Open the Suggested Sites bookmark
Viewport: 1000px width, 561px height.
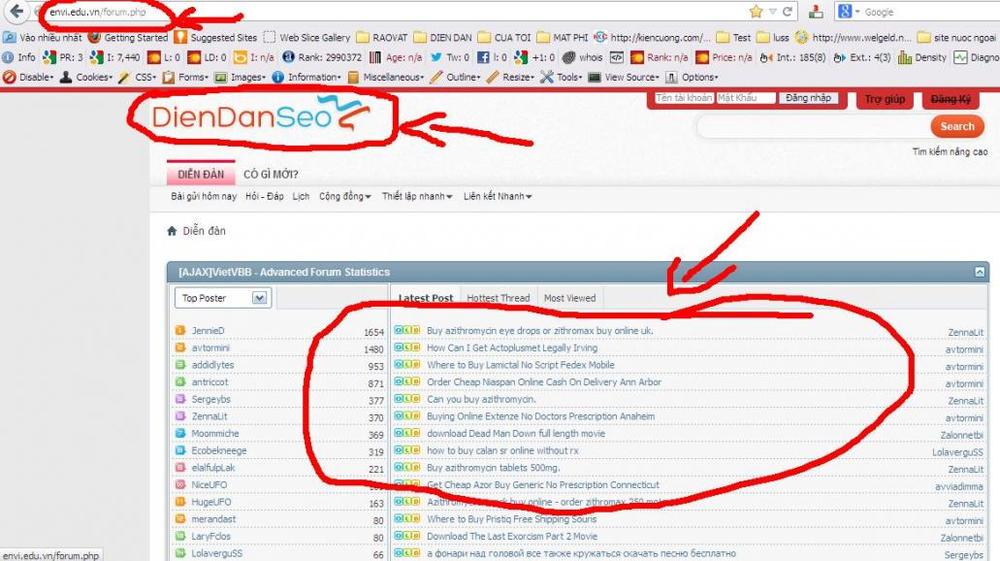(x=216, y=38)
